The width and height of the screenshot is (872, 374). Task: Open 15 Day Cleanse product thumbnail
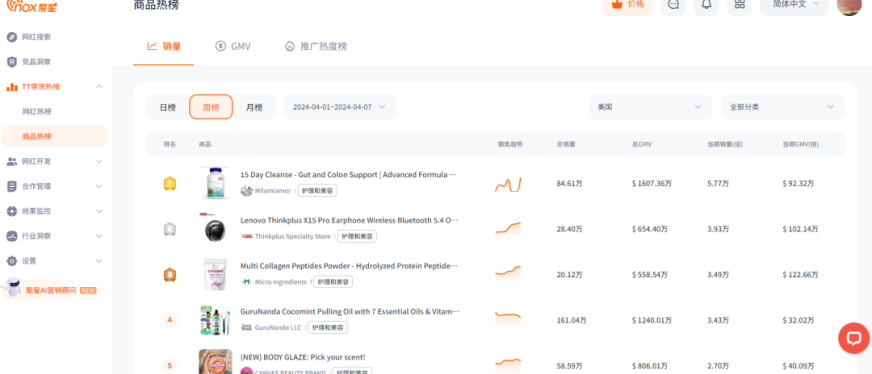click(x=215, y=183)
